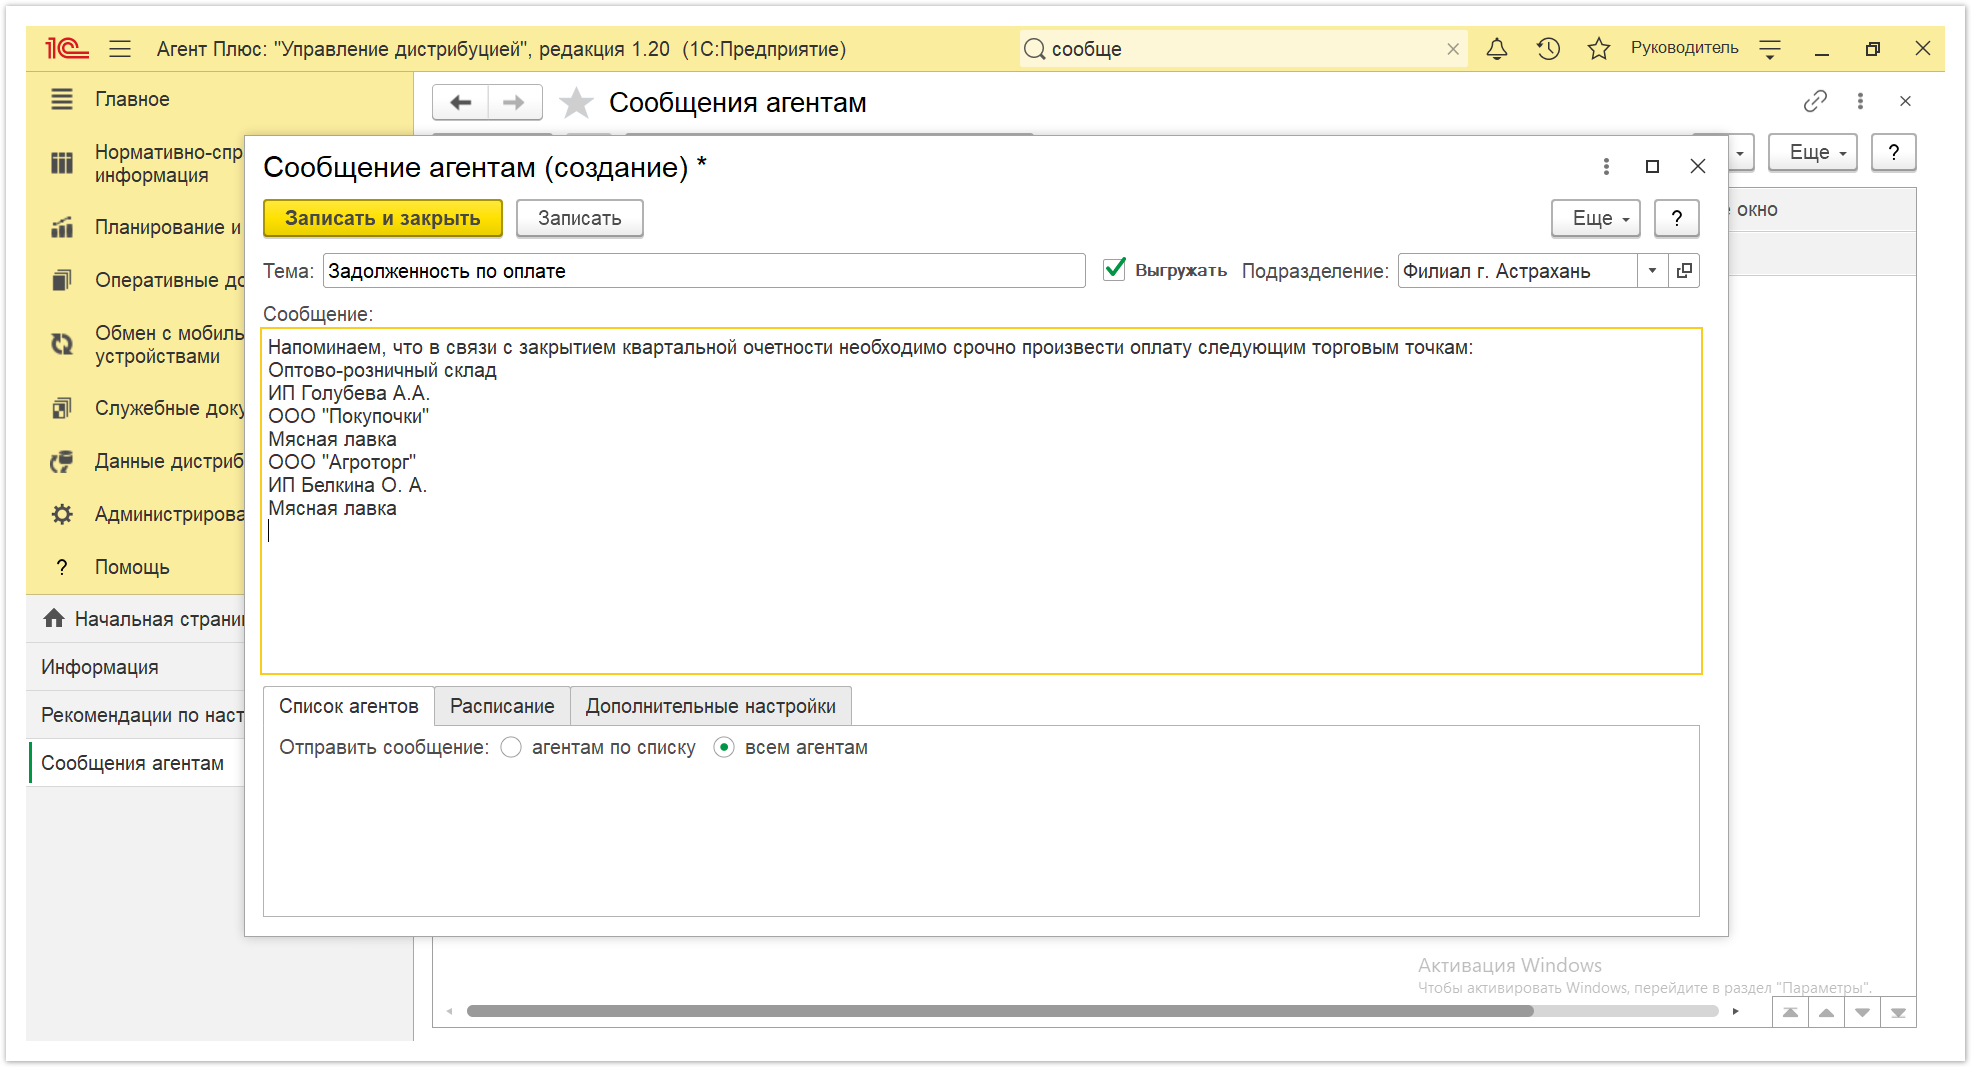Open Администрирование section gear
This screenshot has width=1971, height=1067.
click(62, 514)
